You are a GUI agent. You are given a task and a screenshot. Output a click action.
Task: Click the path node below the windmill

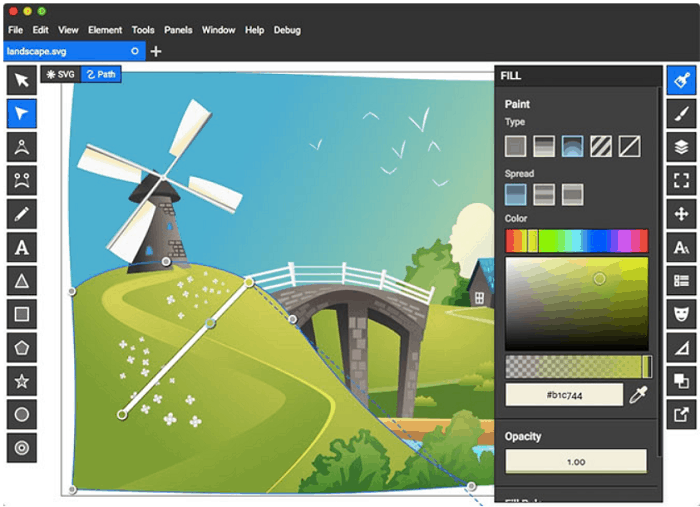click(166, 261)
